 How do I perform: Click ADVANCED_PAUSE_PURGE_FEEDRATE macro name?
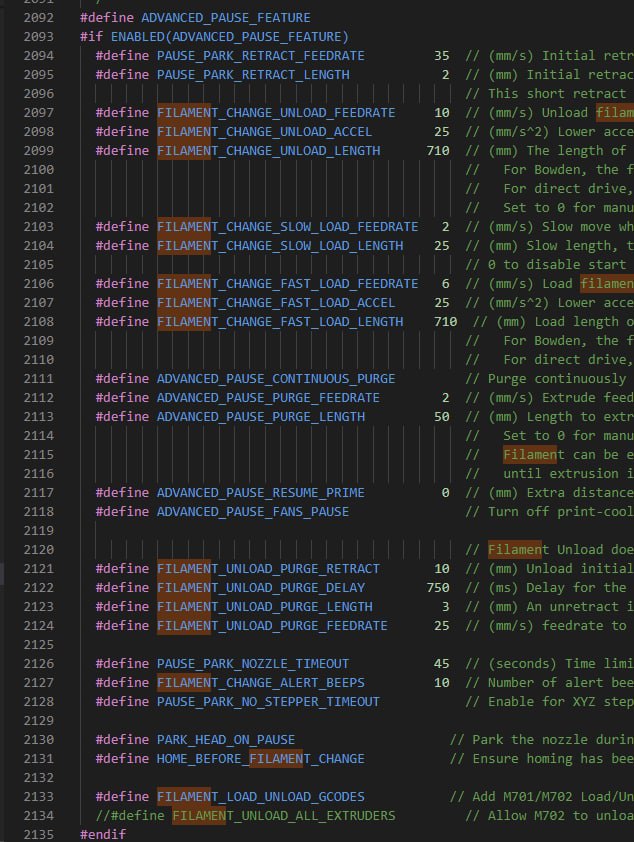pos(268,398)
